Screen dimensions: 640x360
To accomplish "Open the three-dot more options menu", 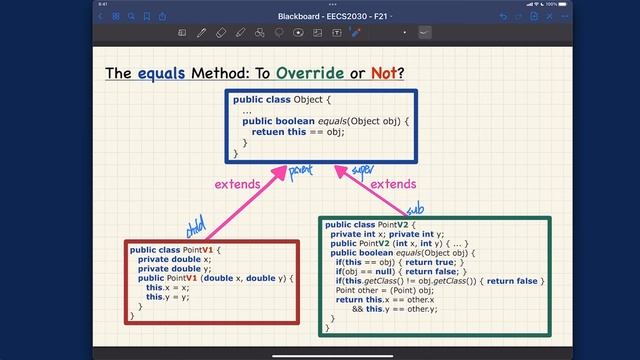I will coord(565,16).
